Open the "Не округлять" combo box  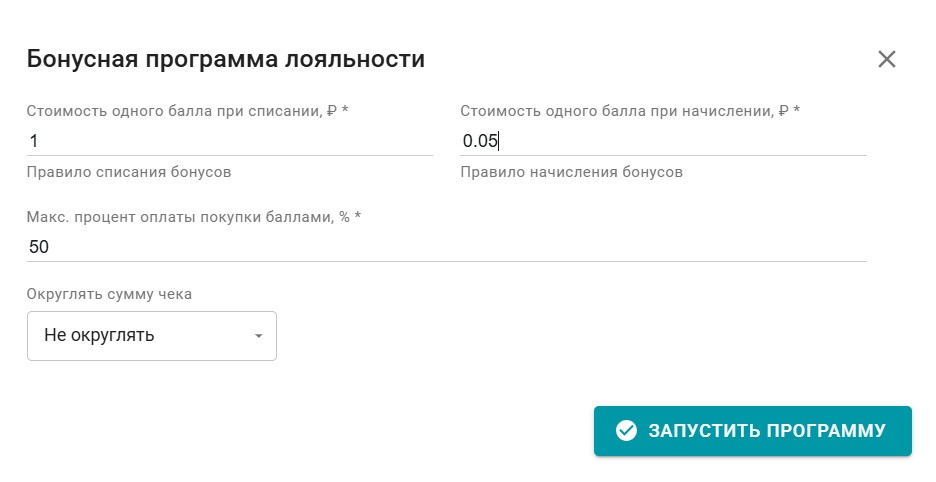pyautogui.click(x=151, y=336)
